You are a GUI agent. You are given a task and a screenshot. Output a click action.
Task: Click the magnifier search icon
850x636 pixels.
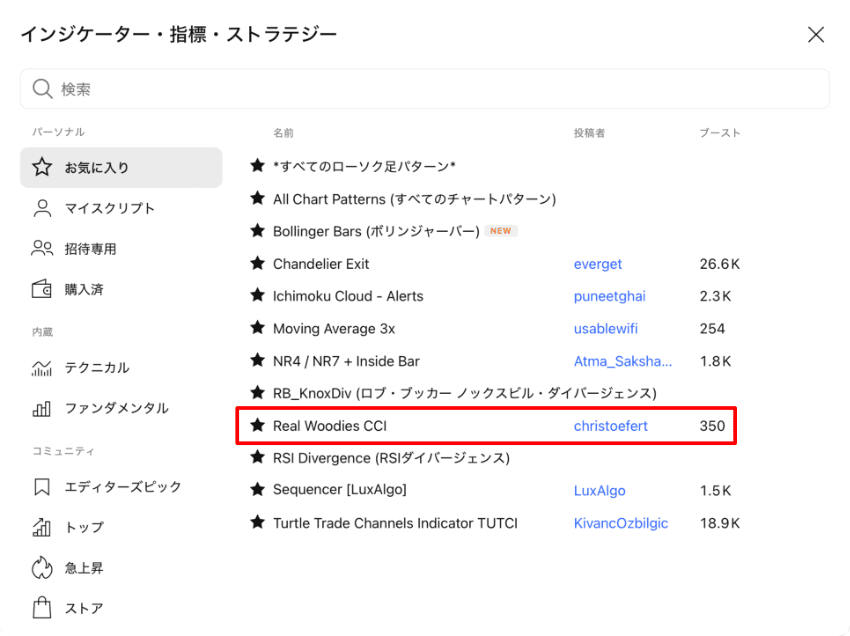tap(42, 89)
